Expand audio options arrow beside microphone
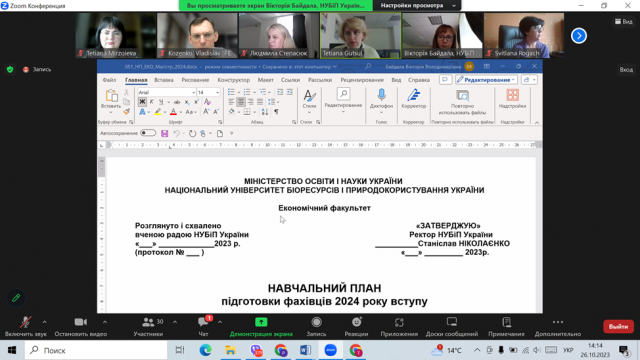 tap(44, 322)
